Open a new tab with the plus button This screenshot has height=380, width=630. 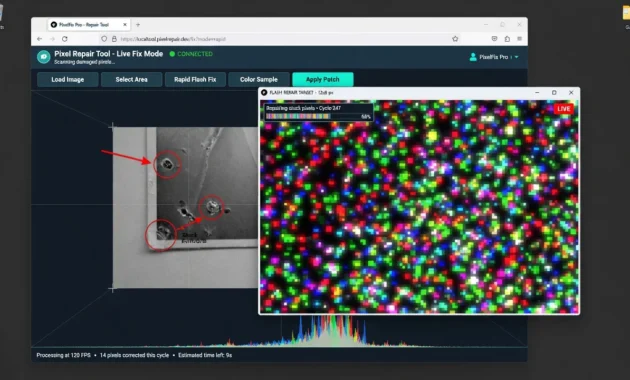pos(138,25)
